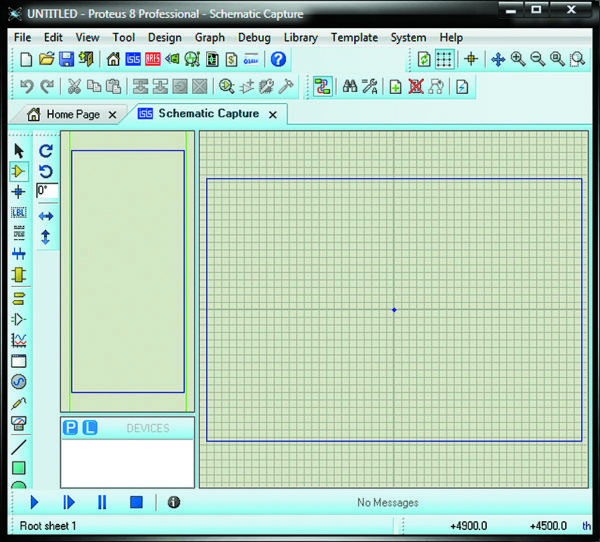
Task: Click the rotation angle input field
Action: pos(47,190)
